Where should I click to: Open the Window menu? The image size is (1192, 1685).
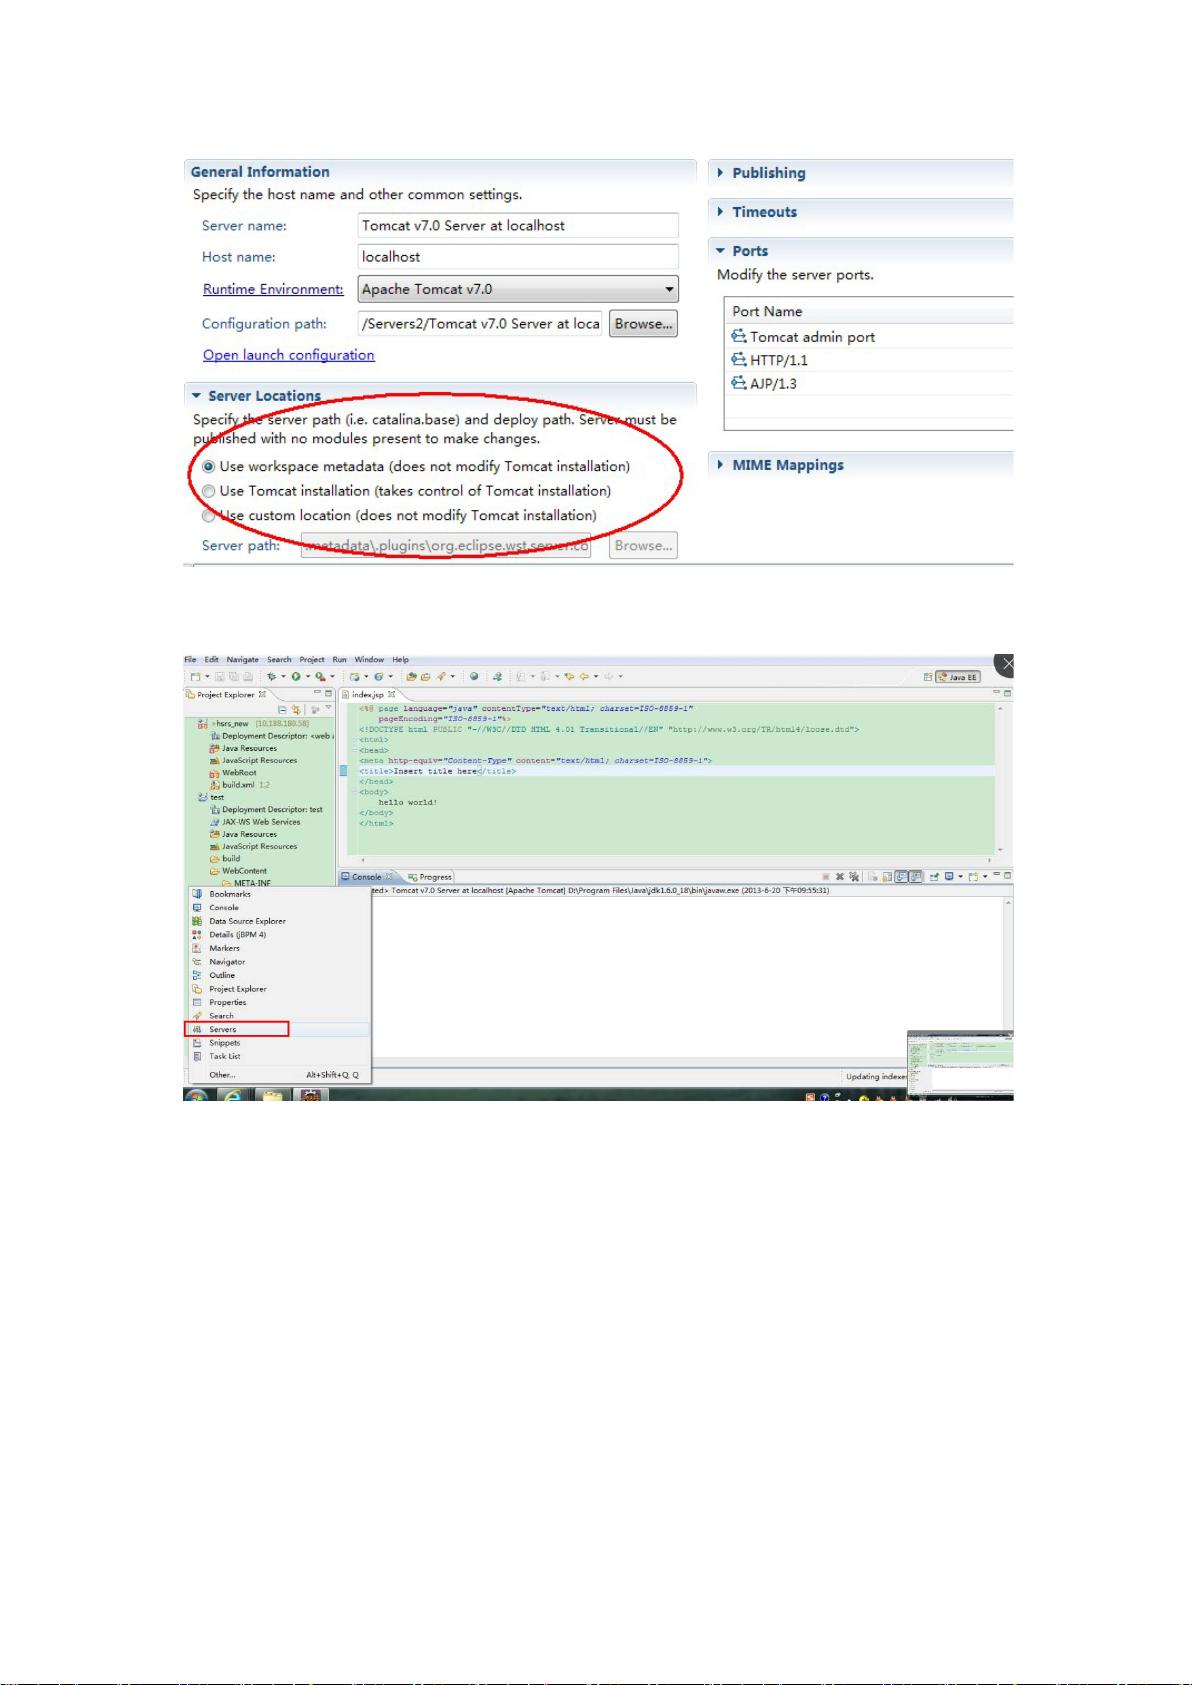[369, 660]
